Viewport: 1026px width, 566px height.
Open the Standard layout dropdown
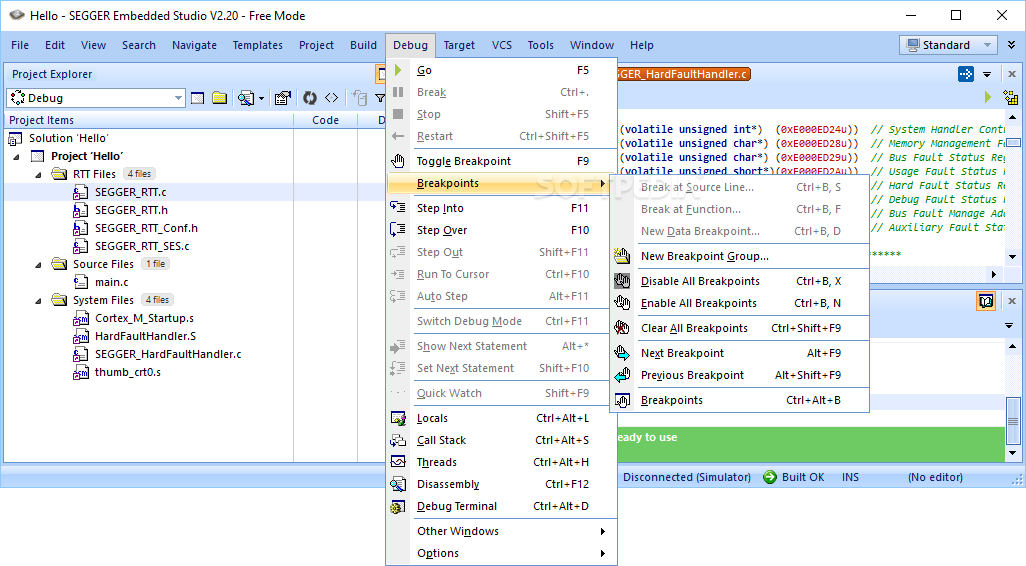(948, 45)
